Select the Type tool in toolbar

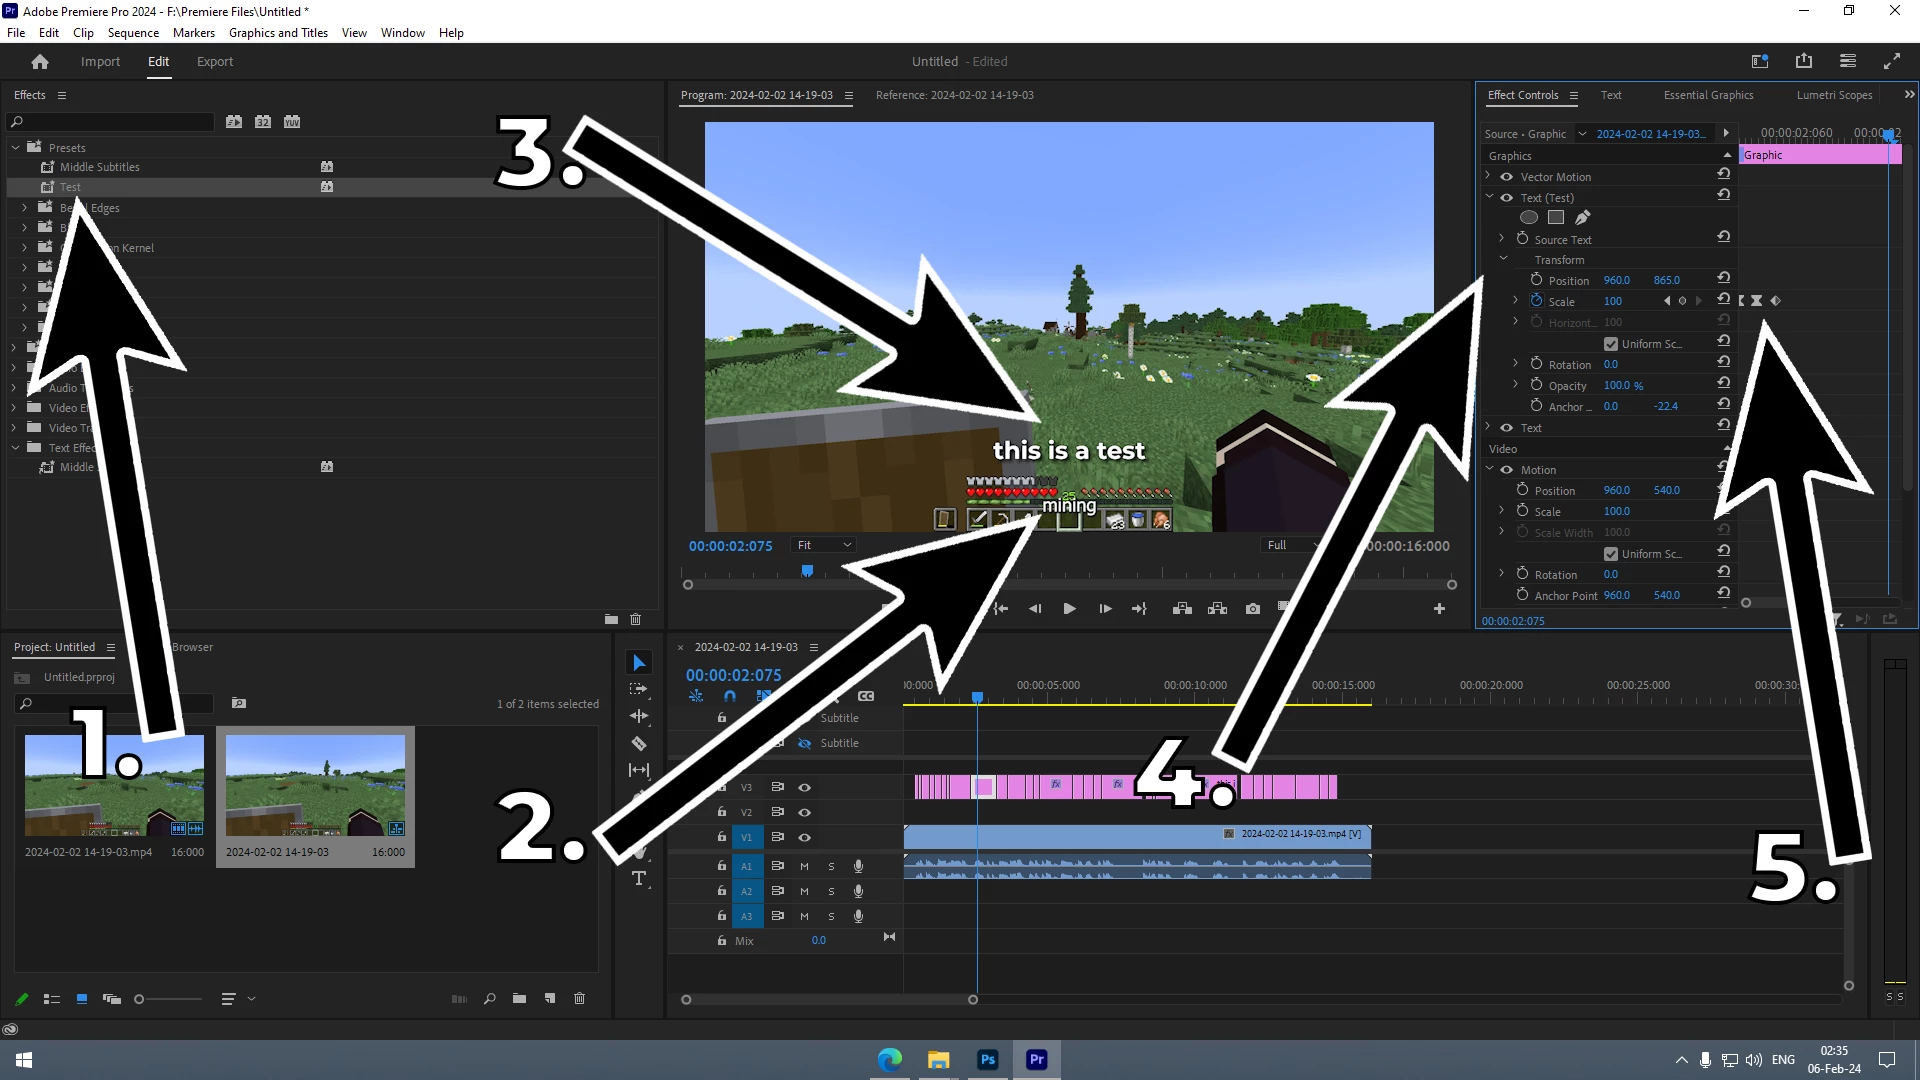[x=639, y=879]
